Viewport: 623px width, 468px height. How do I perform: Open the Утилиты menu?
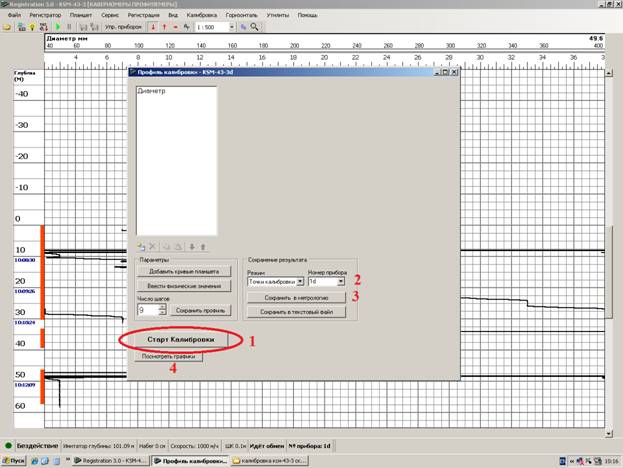click(278, 15)
